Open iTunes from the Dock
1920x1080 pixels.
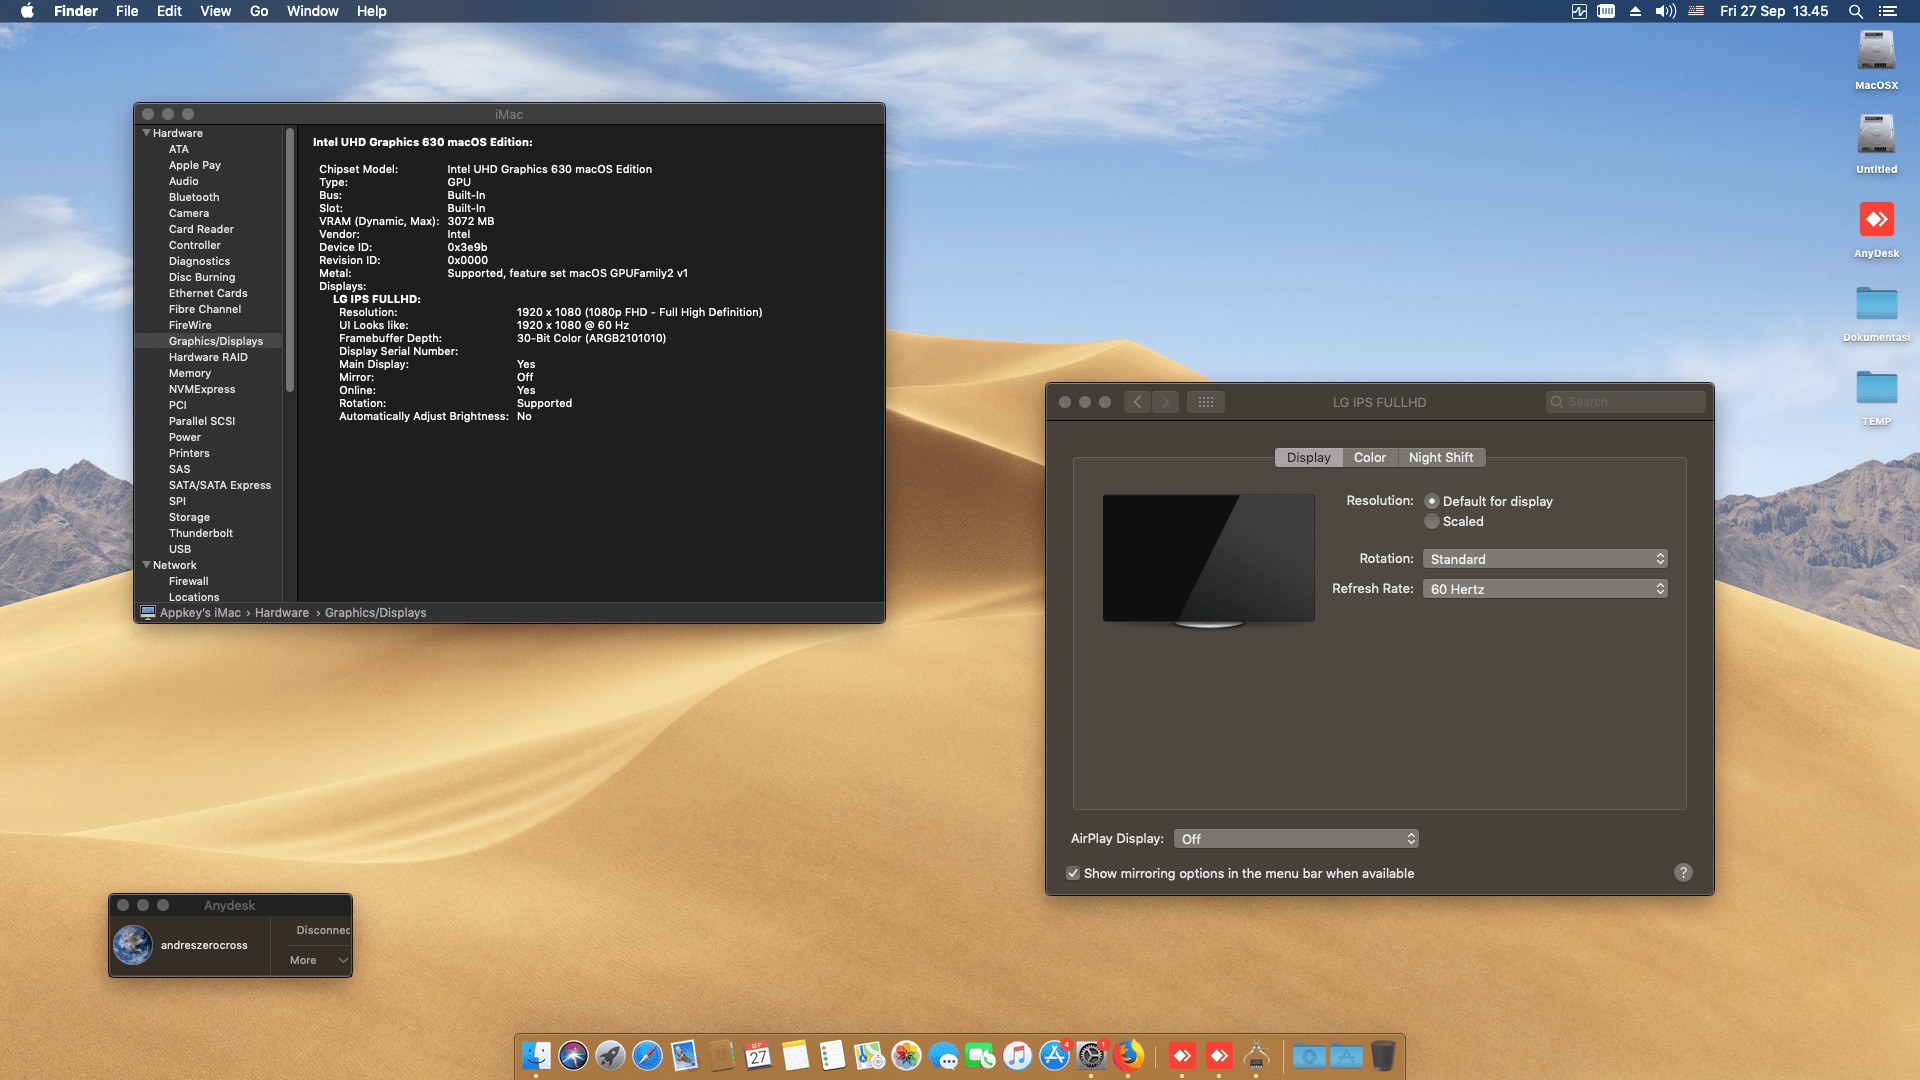coord(1017,1055)
